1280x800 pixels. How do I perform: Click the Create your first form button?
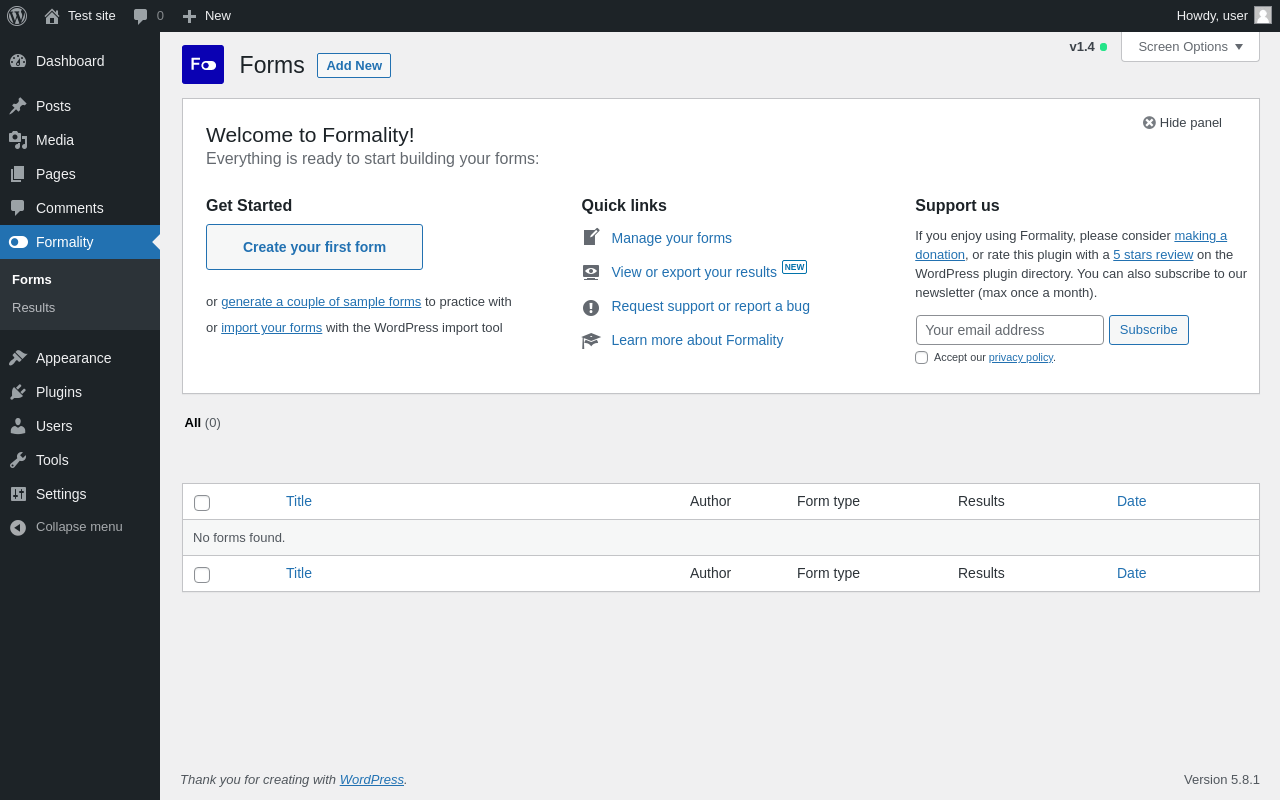click(x=314, y=247)
